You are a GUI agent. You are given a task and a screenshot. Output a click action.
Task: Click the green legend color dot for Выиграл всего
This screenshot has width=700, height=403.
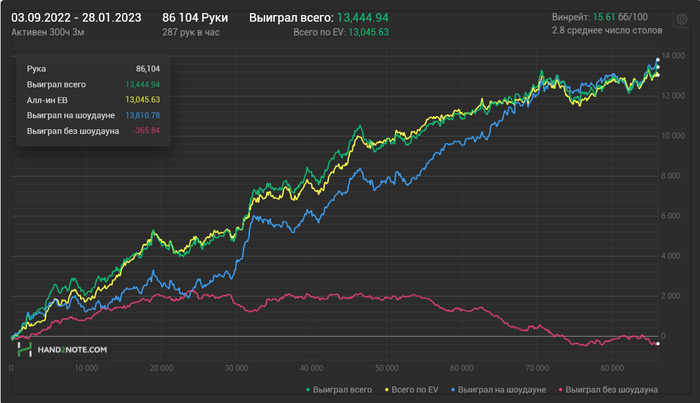click(x=308, y=390)
